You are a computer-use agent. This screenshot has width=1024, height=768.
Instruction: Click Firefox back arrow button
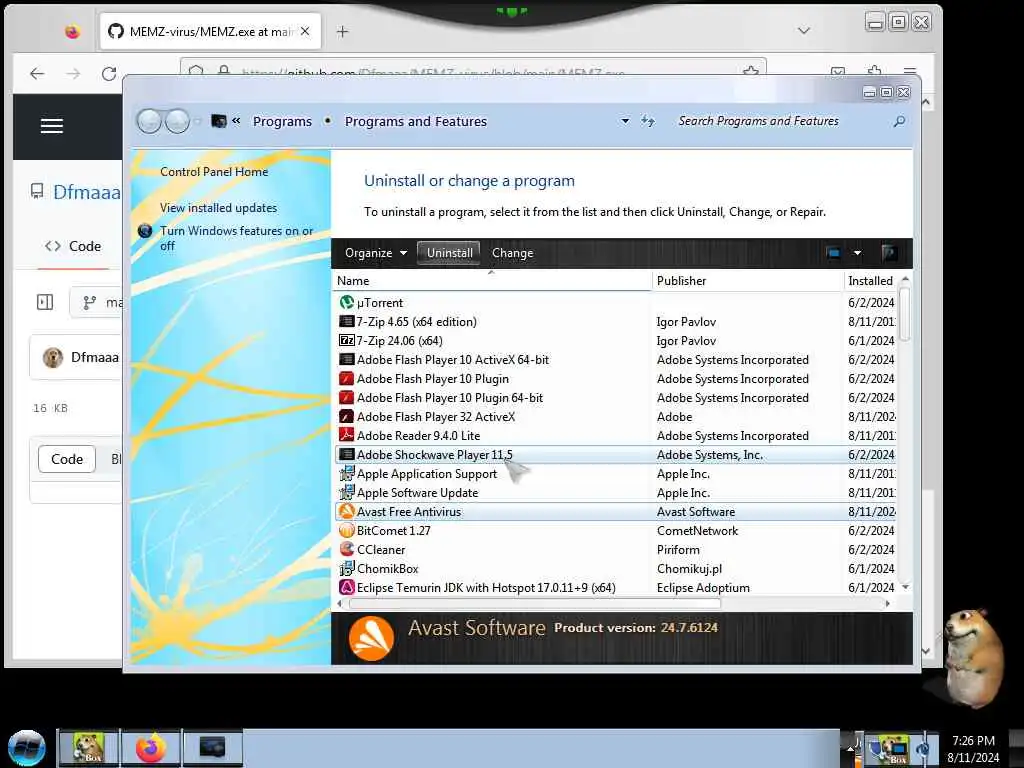click(37, 74)
